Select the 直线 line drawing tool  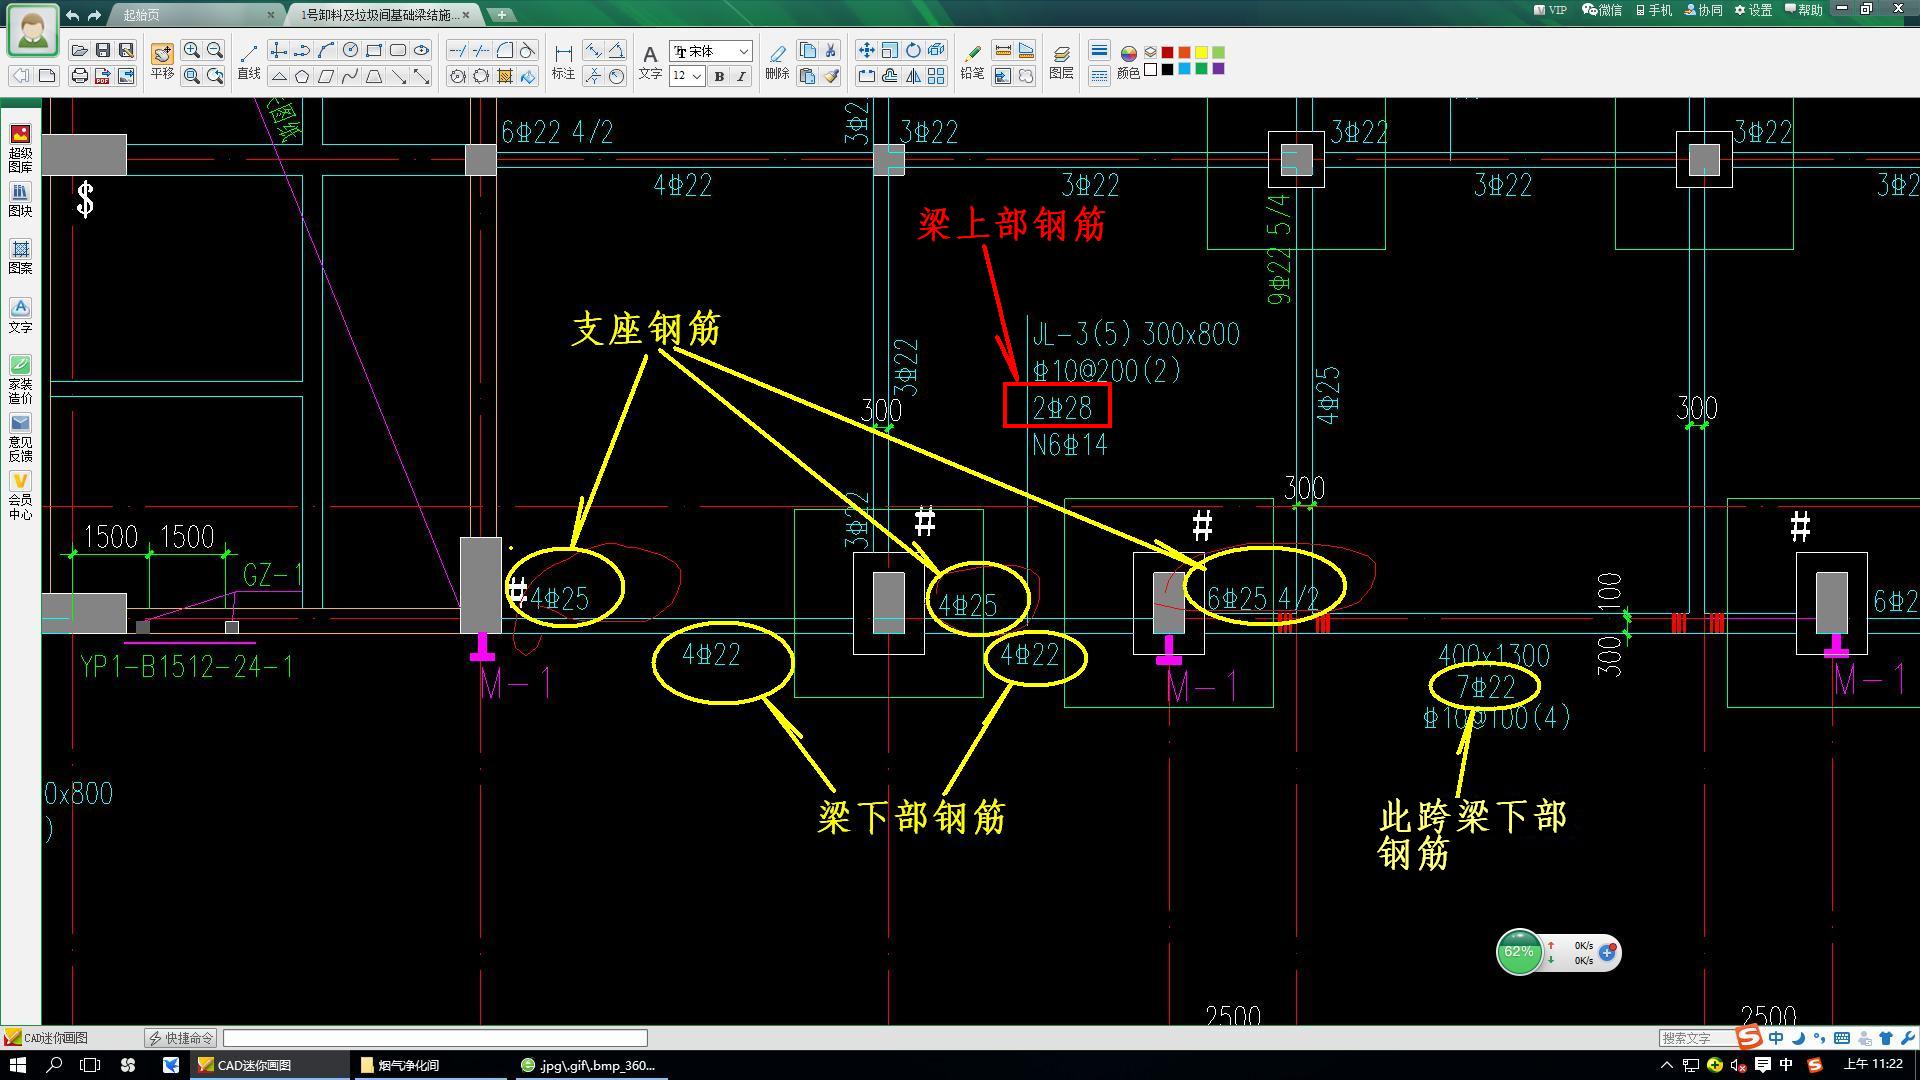(249, 61)
